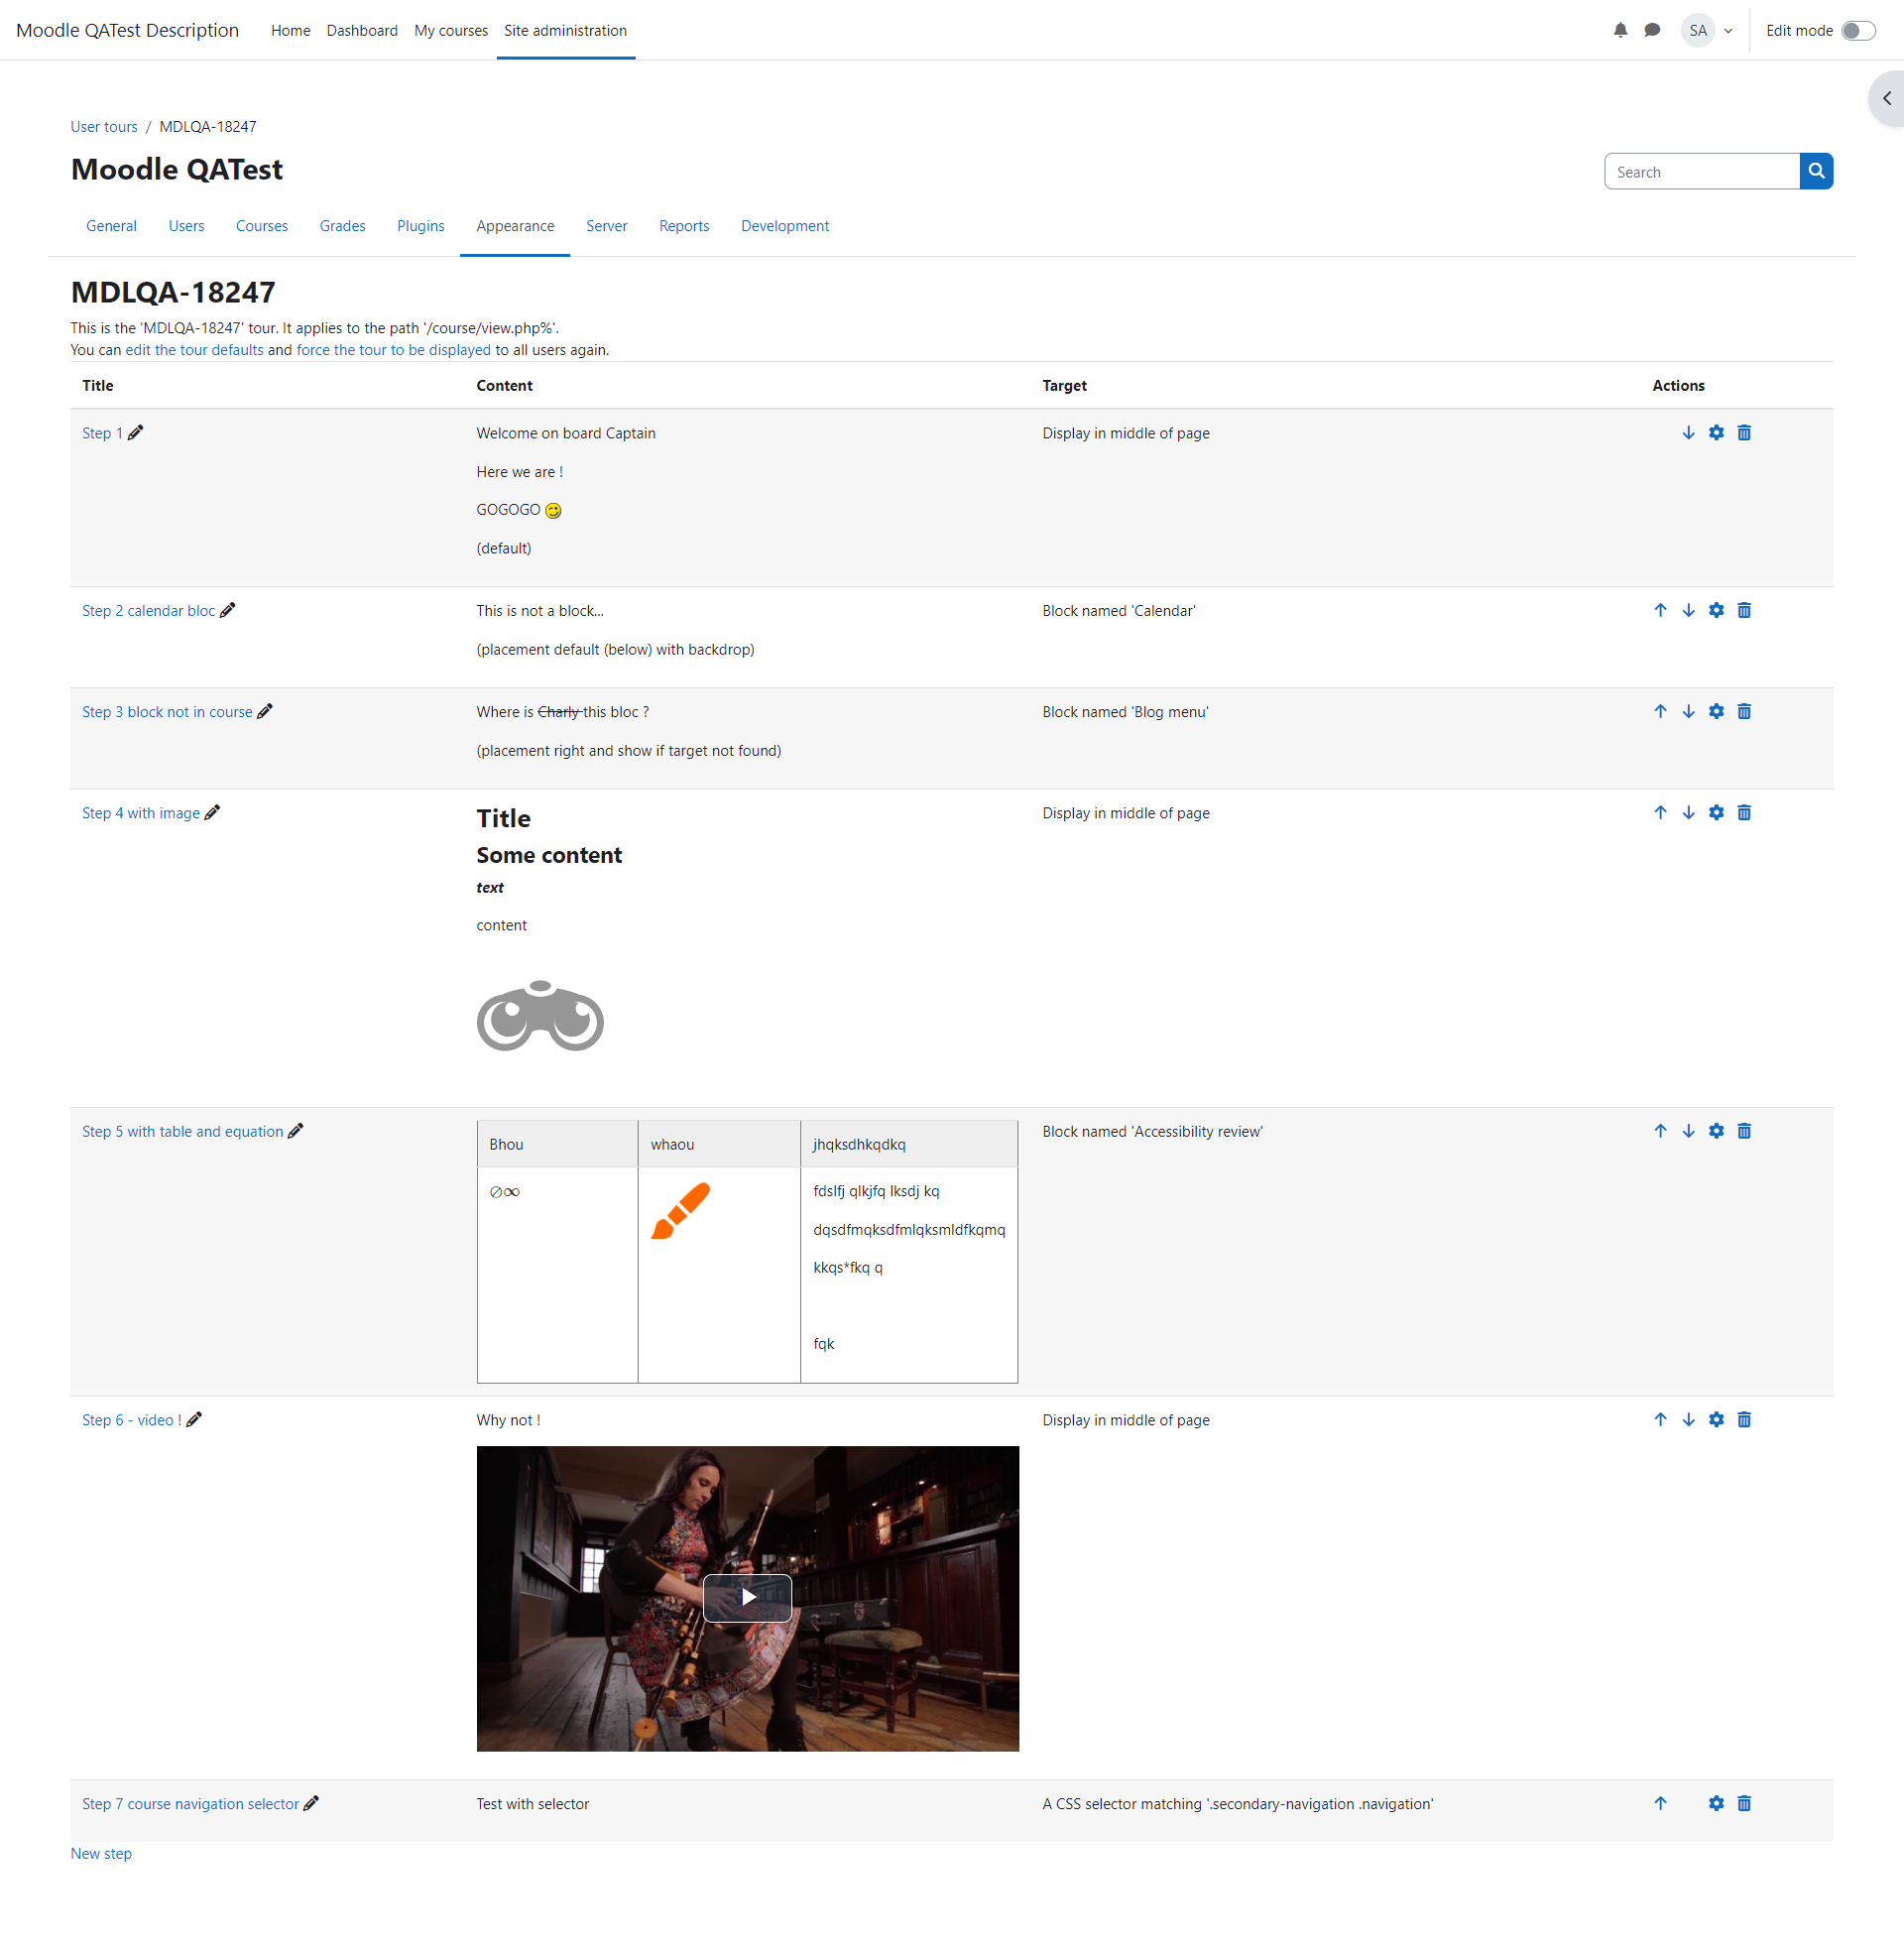Edit title pencil of Step 2 calendar bloc
The height and width of the screenshot is (1952, 1904).
point(228,610)
